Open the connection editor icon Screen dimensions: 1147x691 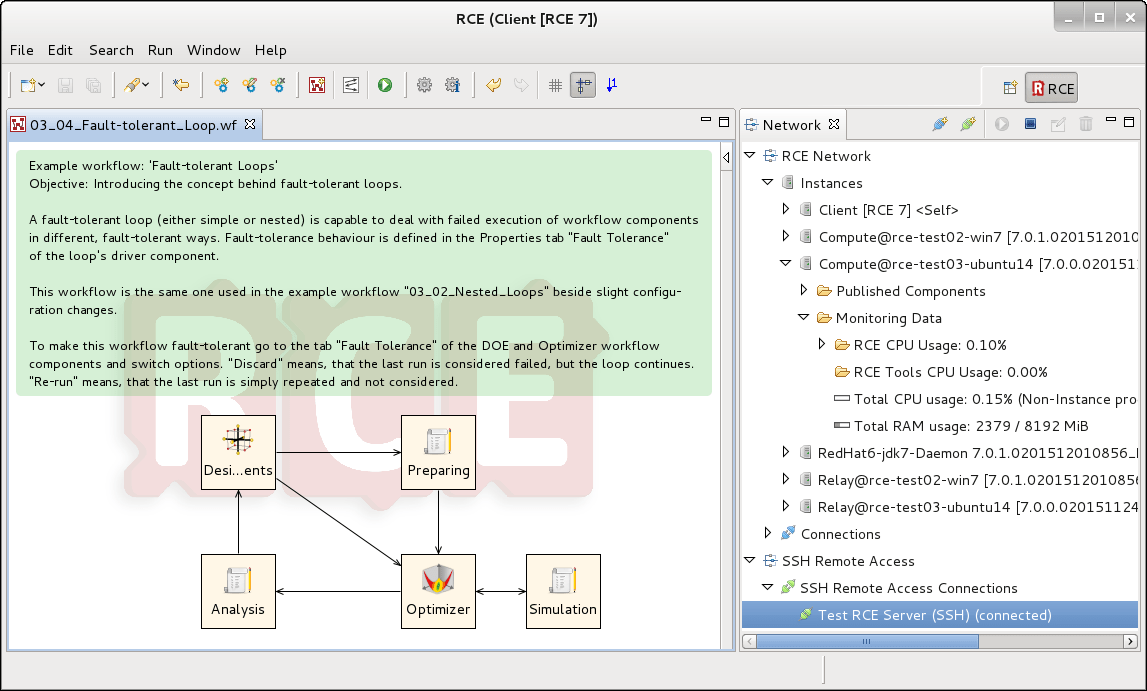click(x=351, y=86)
